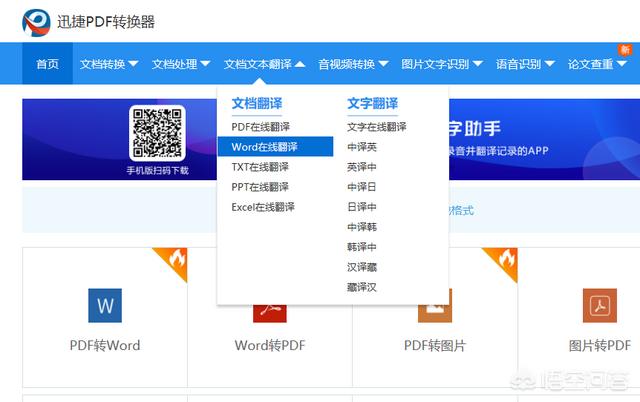Click the hot flame badge on PDF转图片 card

coord(504,261)
